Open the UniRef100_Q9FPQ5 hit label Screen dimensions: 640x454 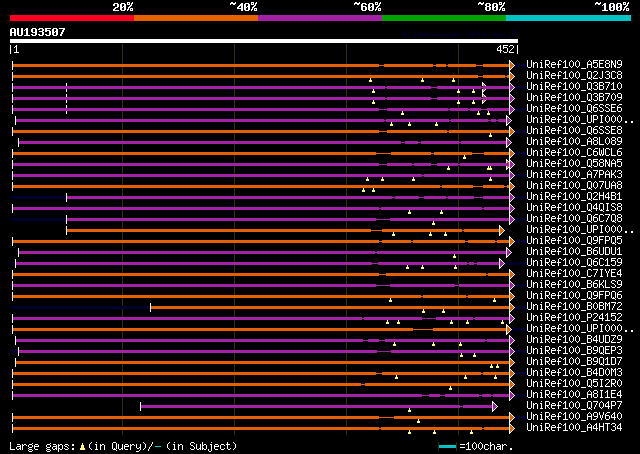pyautogui.click(x=574, y=240)
